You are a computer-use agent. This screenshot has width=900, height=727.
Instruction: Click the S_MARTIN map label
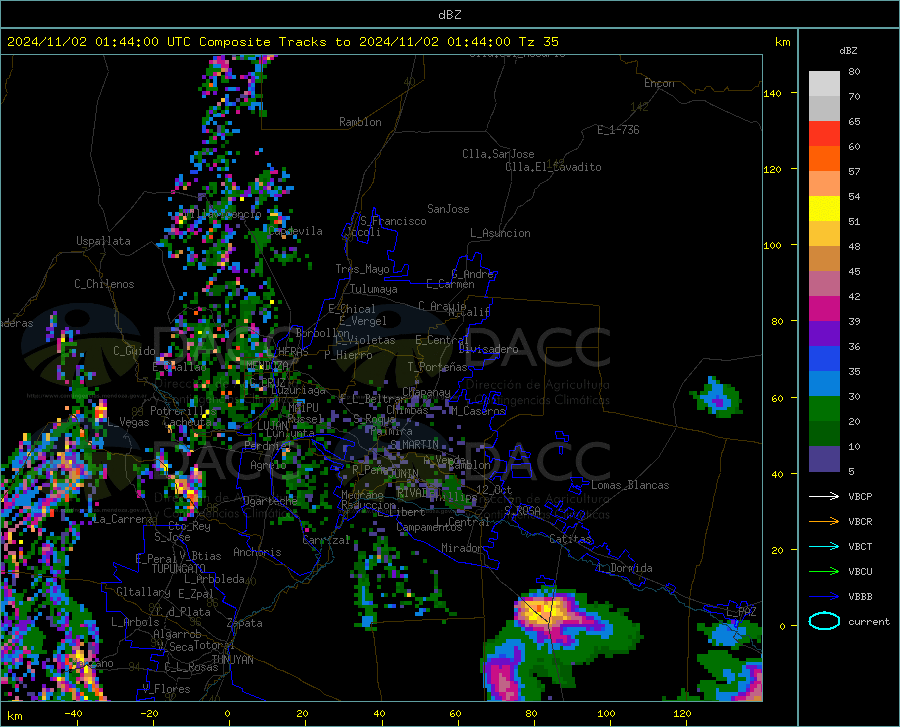(414, 445)
